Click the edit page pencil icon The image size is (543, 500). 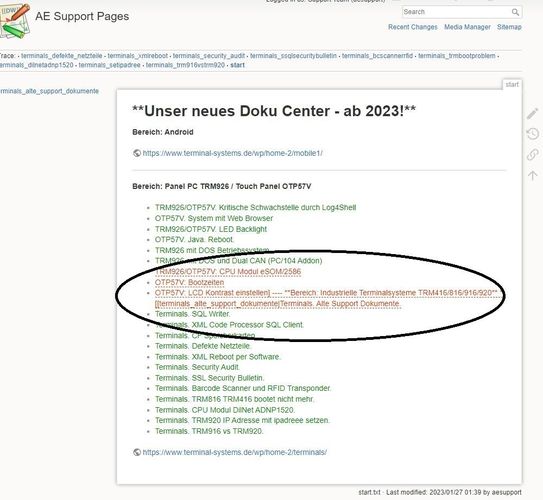pos(533,114)
